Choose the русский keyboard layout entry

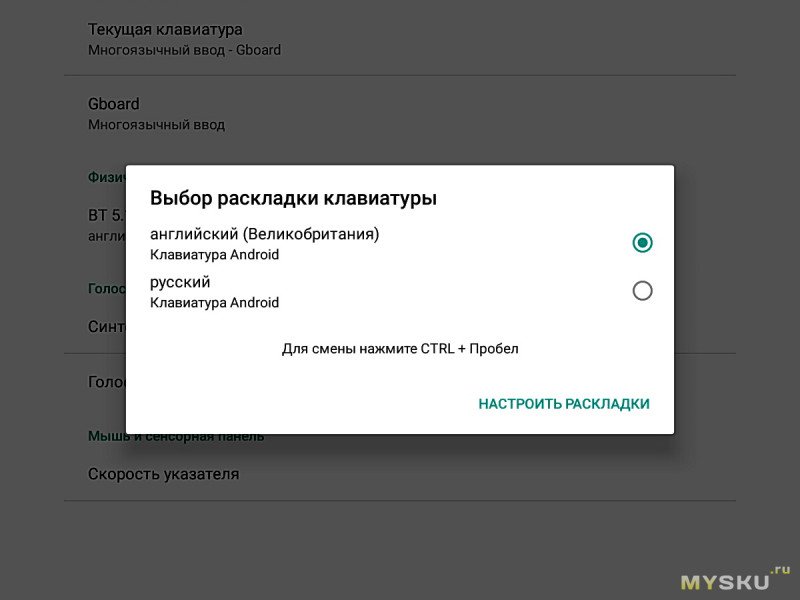[400, 291]
